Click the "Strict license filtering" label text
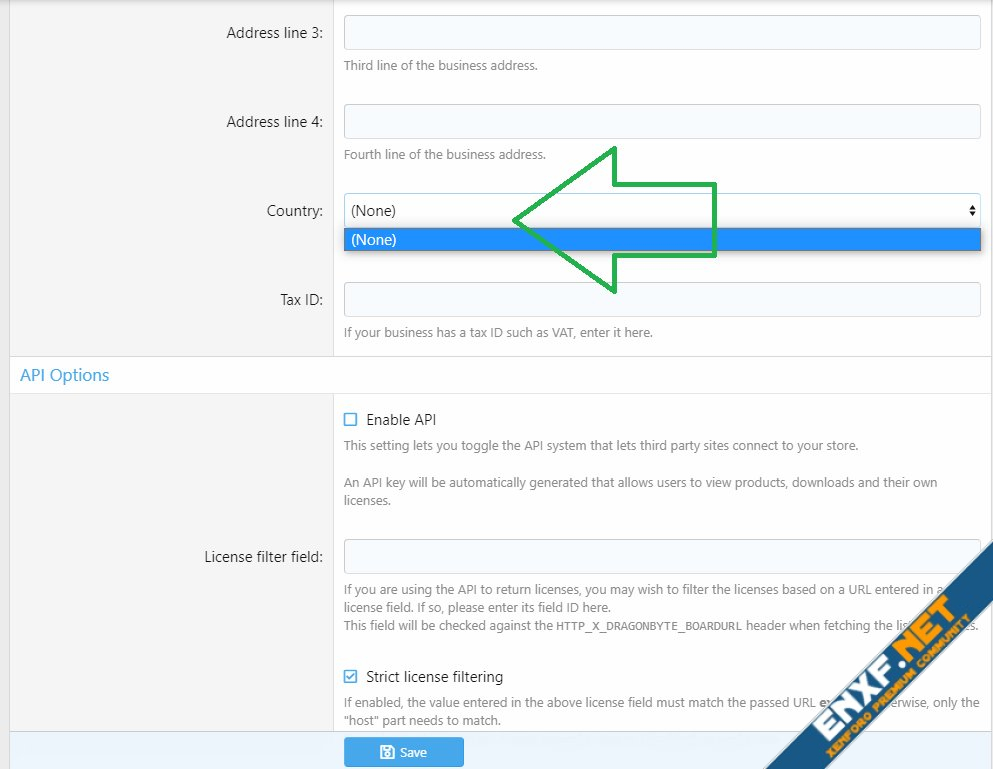 click(x=434, y=677)
